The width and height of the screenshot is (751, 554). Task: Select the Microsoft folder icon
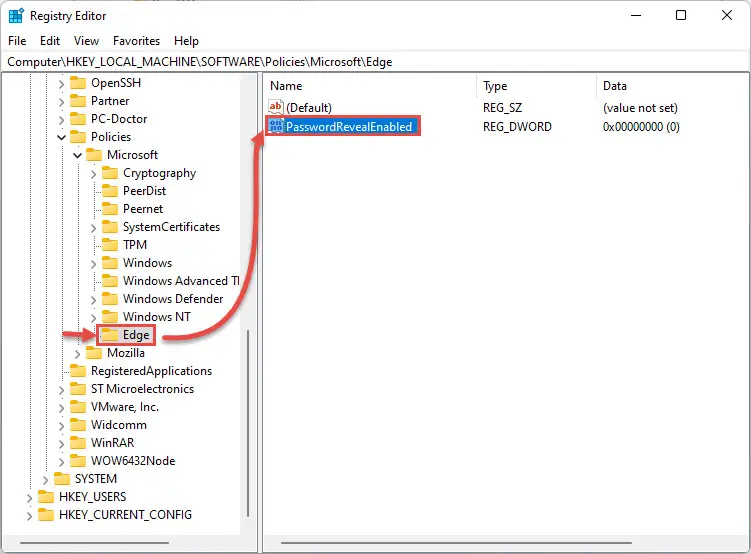93,155
